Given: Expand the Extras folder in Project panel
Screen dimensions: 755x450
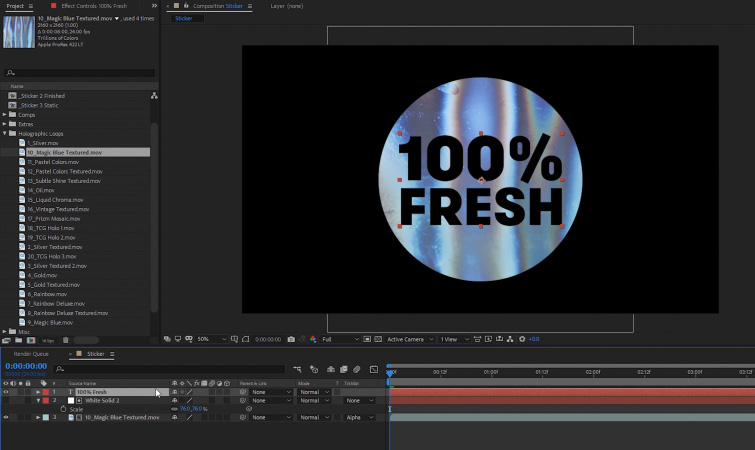Looking at the screenshot, I should 5,124.
